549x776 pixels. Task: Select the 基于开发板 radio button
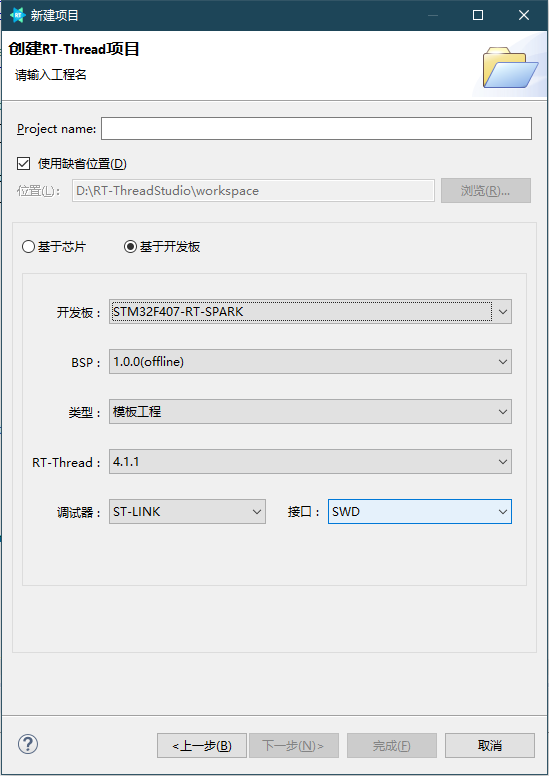[130, 246]
